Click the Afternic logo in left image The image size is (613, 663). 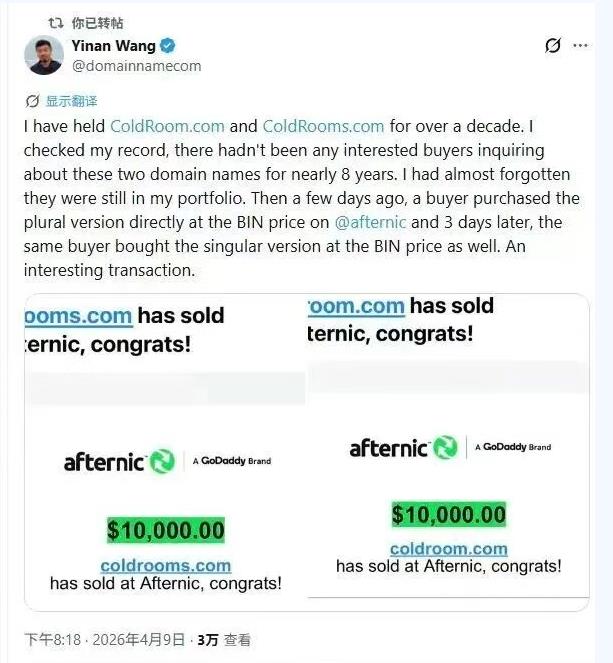[119, 461]
